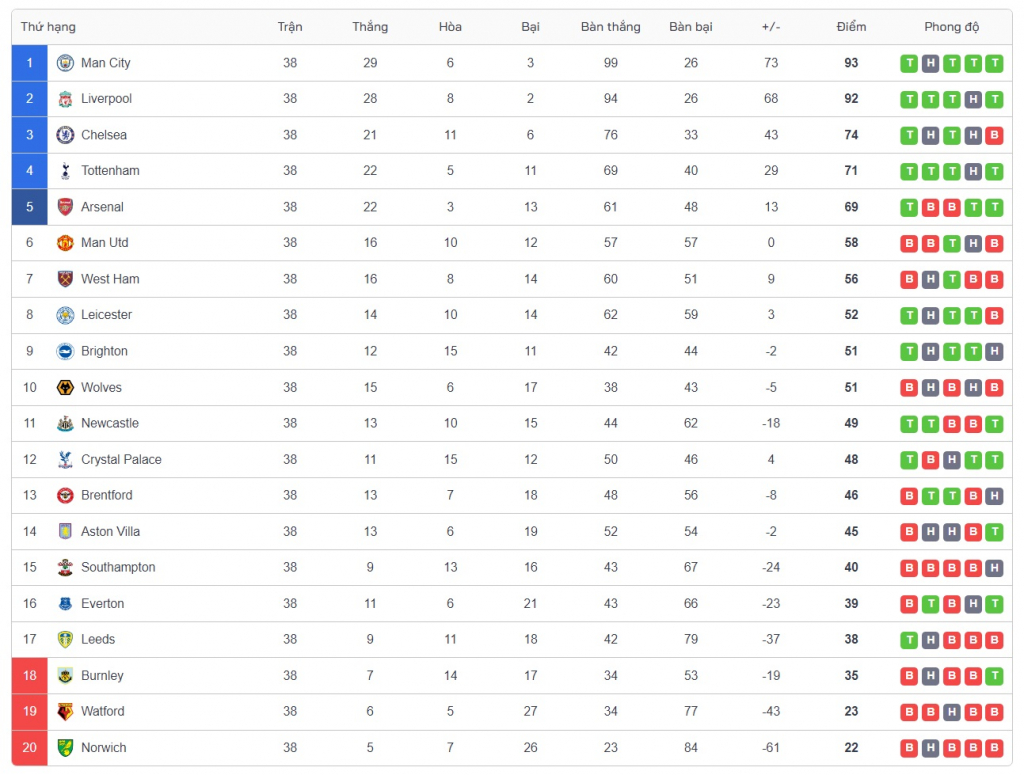
Task: Click Norwich's last red B form badge
Action: click(994, 748)
